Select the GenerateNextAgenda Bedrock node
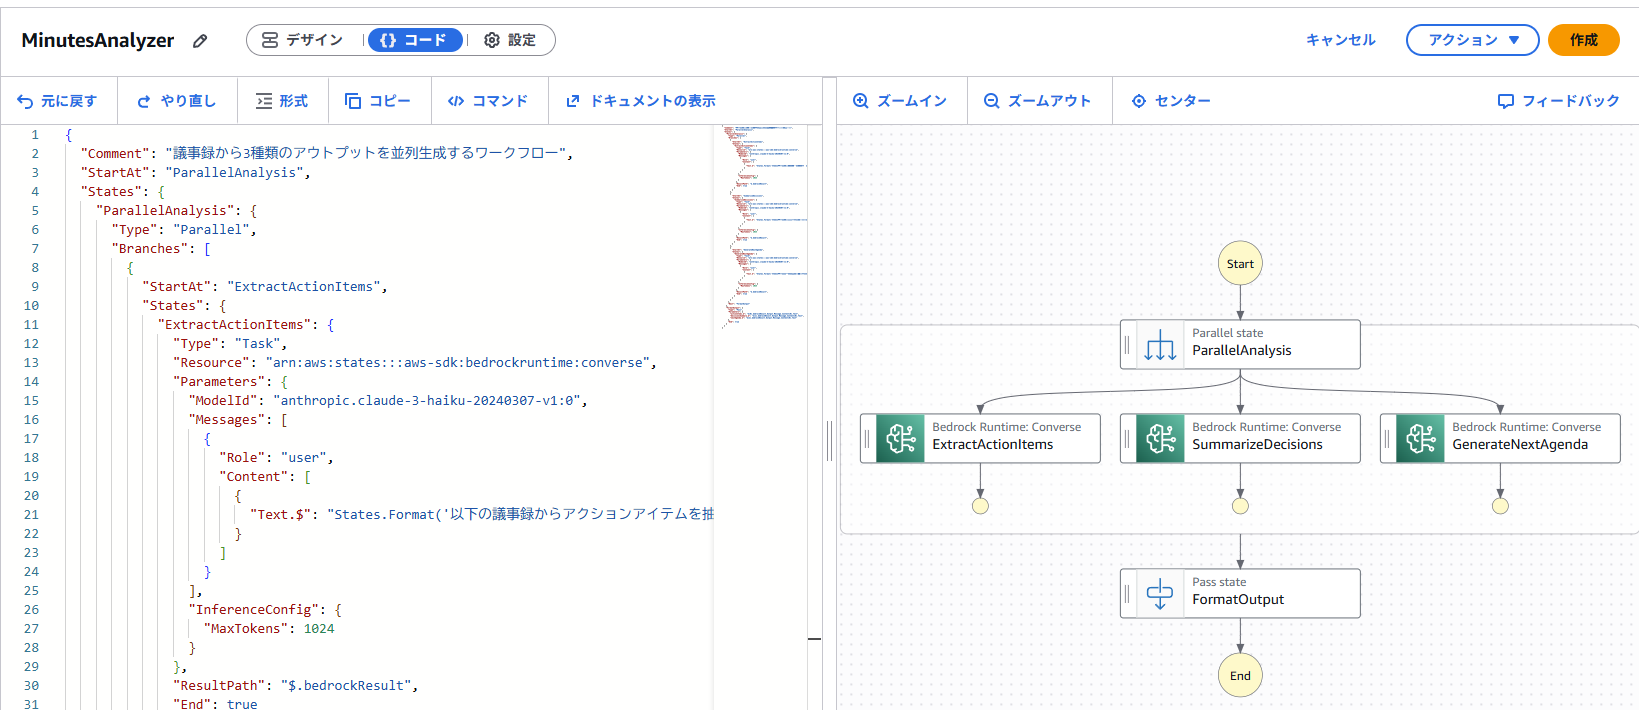Image resolution: width=1639 pixels, height=710 pixels. point(1500,438)
